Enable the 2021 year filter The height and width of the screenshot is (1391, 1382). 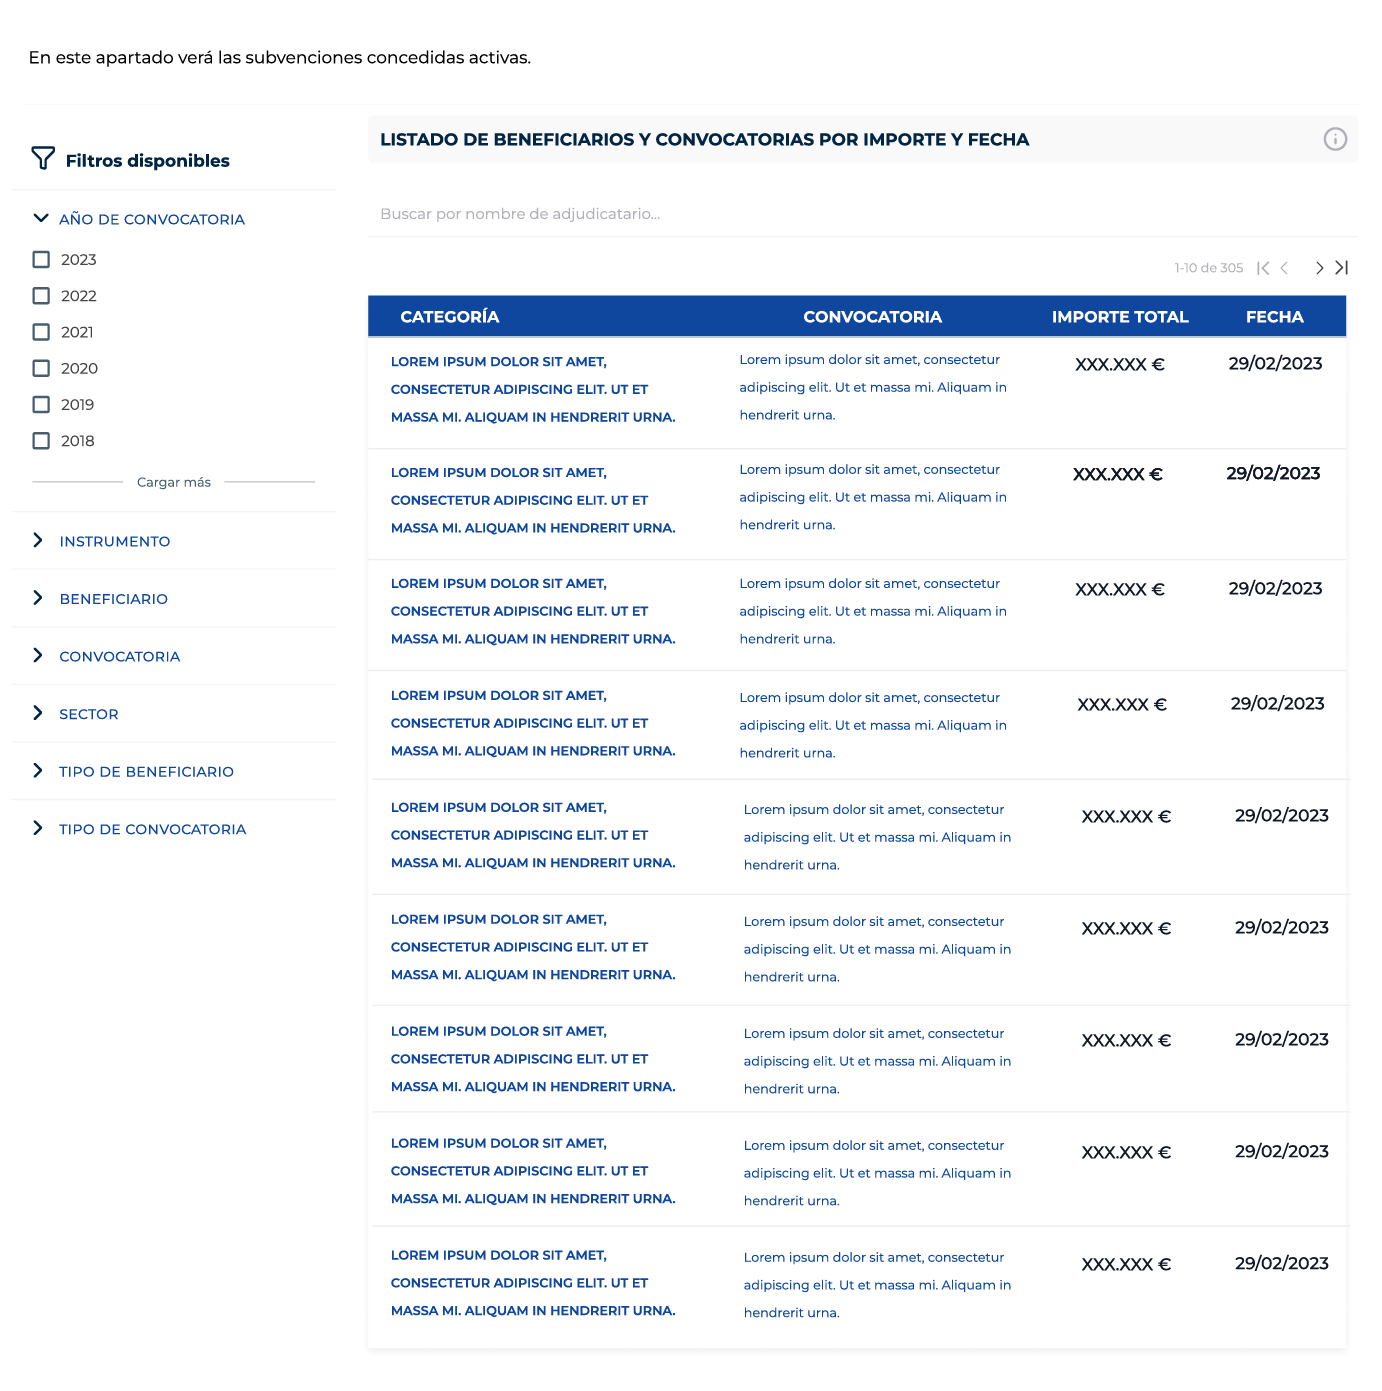pyautogui.click(x=41, y=332)
